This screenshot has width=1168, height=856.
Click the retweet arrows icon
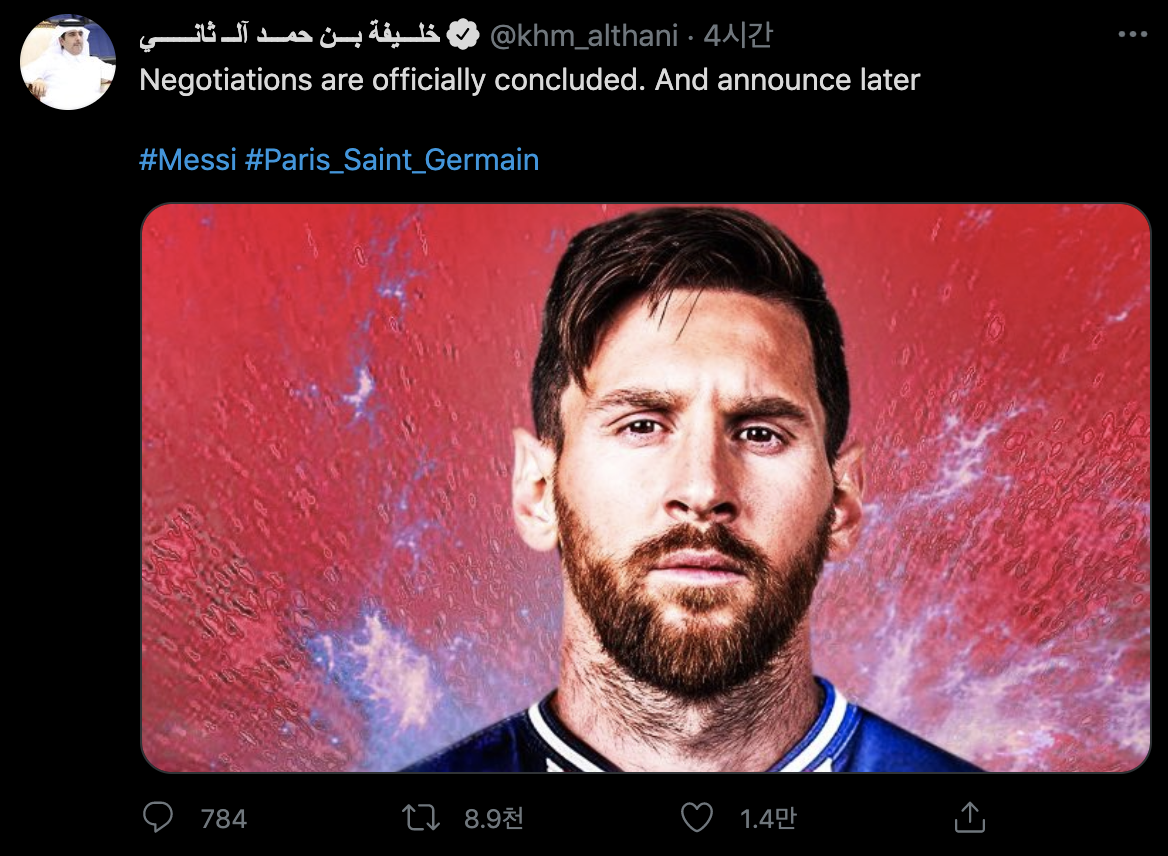[420, 818]
